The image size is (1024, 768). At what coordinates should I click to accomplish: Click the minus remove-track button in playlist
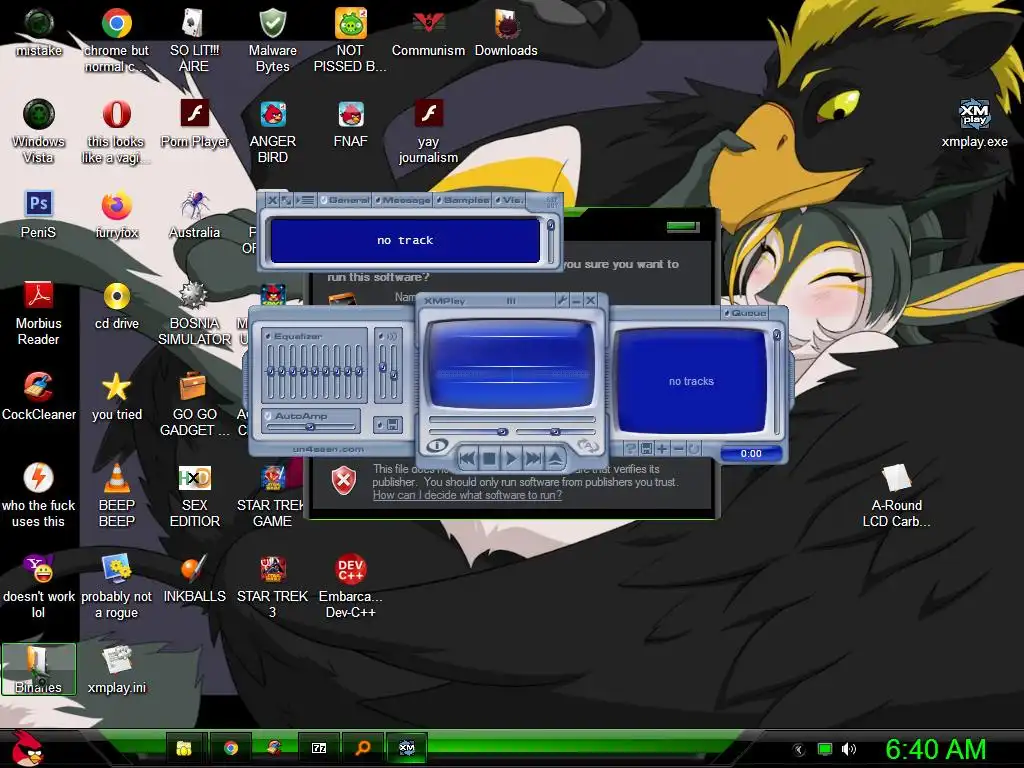[678, 449]
